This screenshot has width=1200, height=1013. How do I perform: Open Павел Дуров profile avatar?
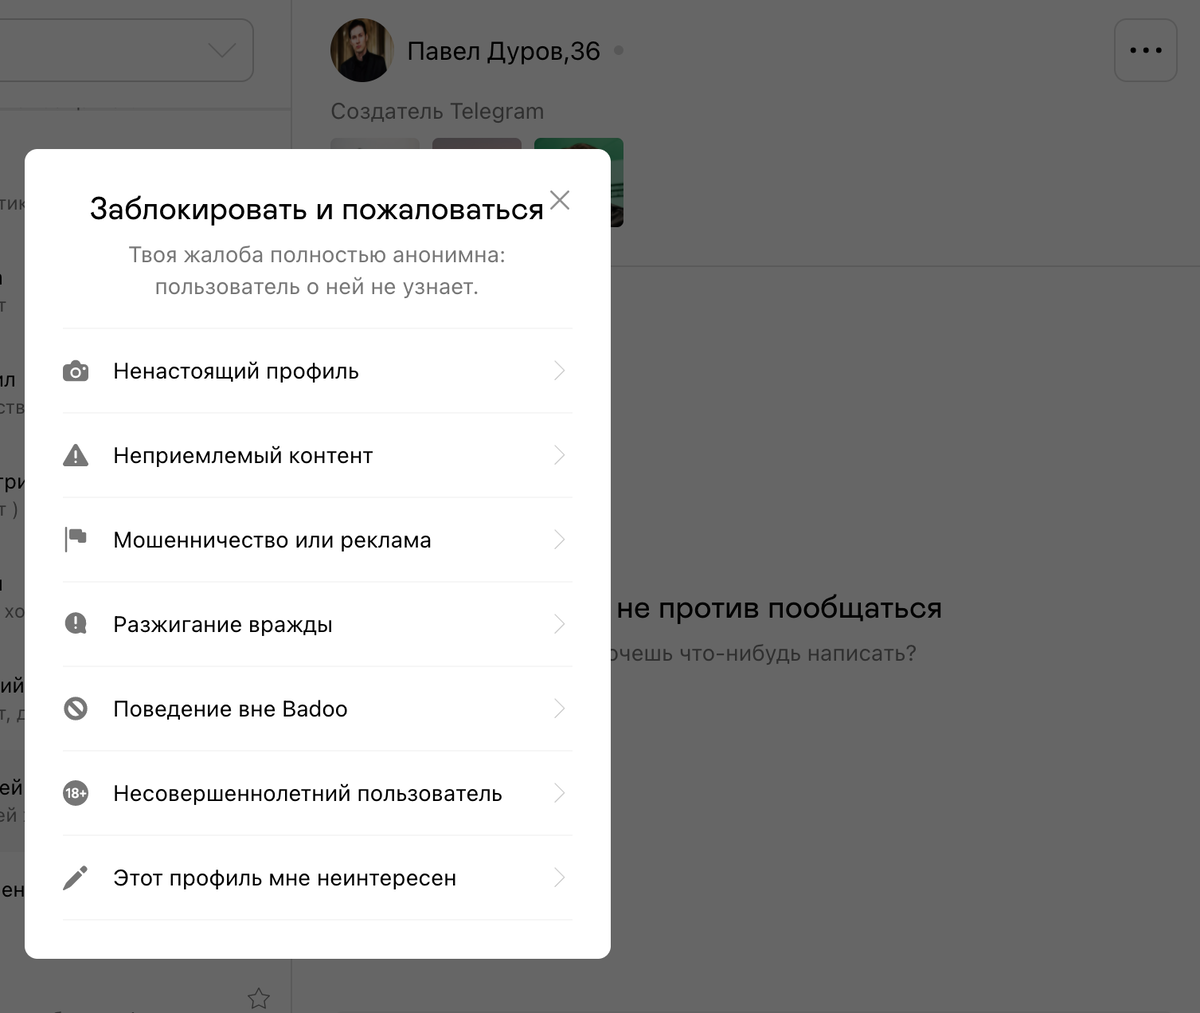point(362,50)
